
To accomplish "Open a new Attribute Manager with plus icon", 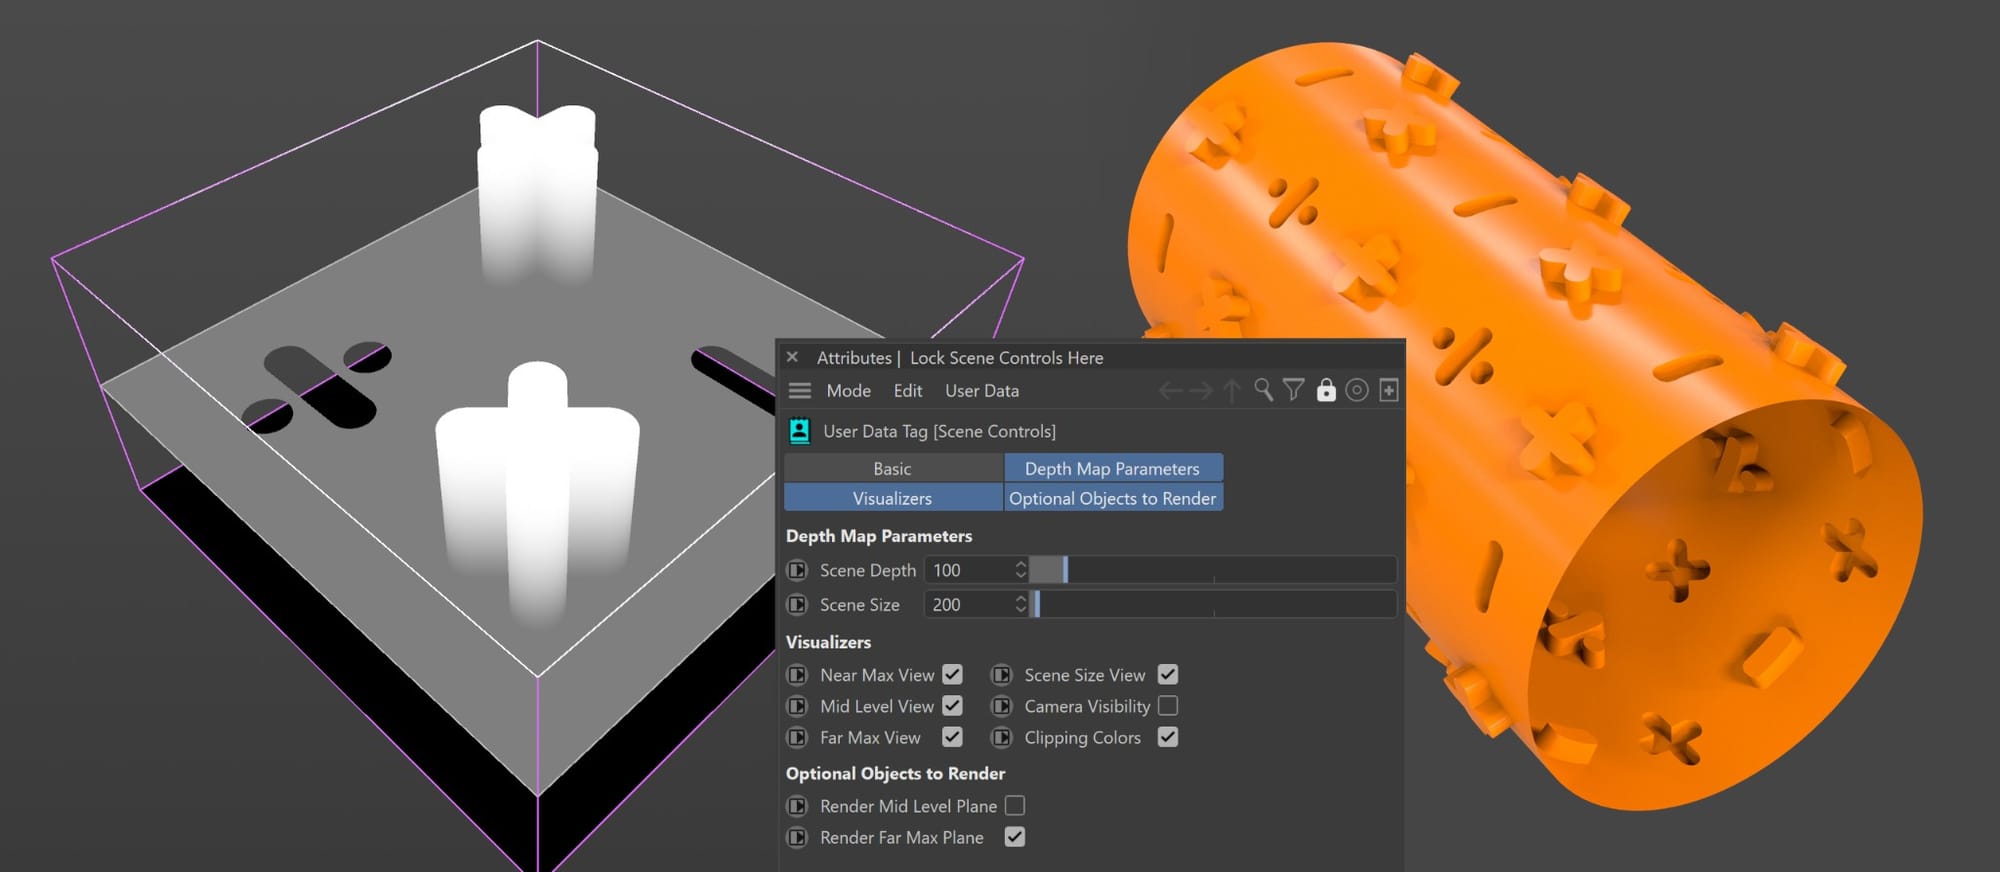I will [x=1389, y=390].
